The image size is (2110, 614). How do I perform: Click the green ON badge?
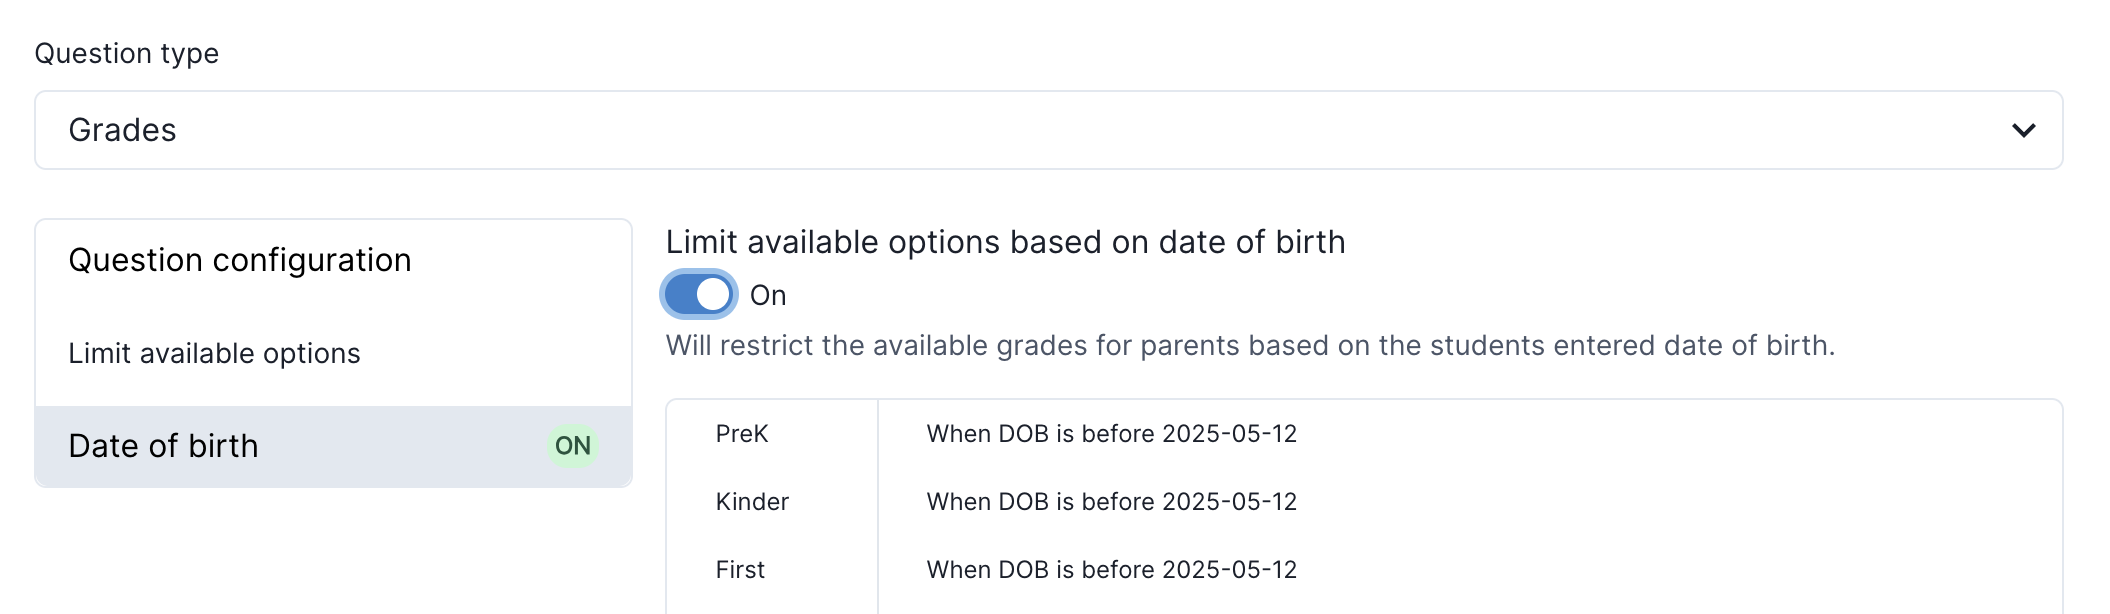click(x=573, y=446)
